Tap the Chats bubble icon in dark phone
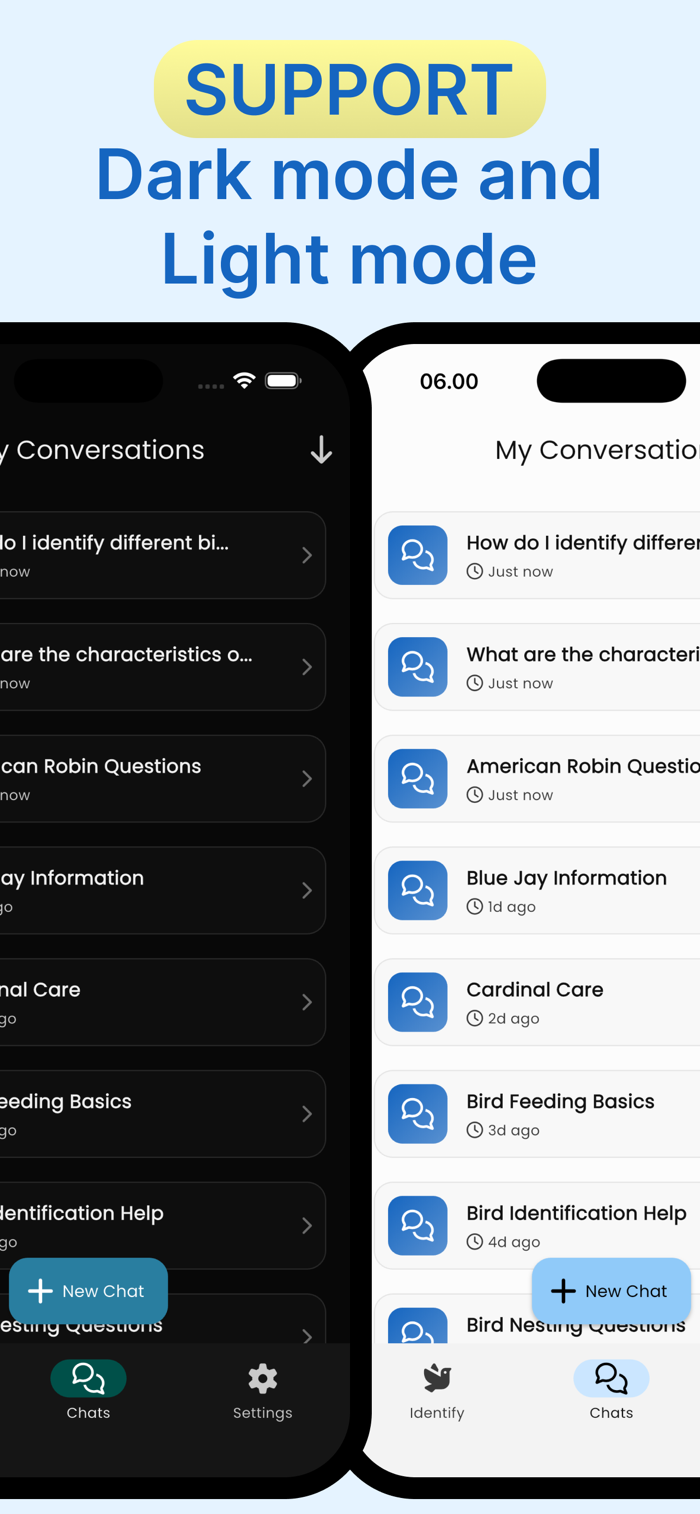700x1514 pixels. (x=88, y=1378)
